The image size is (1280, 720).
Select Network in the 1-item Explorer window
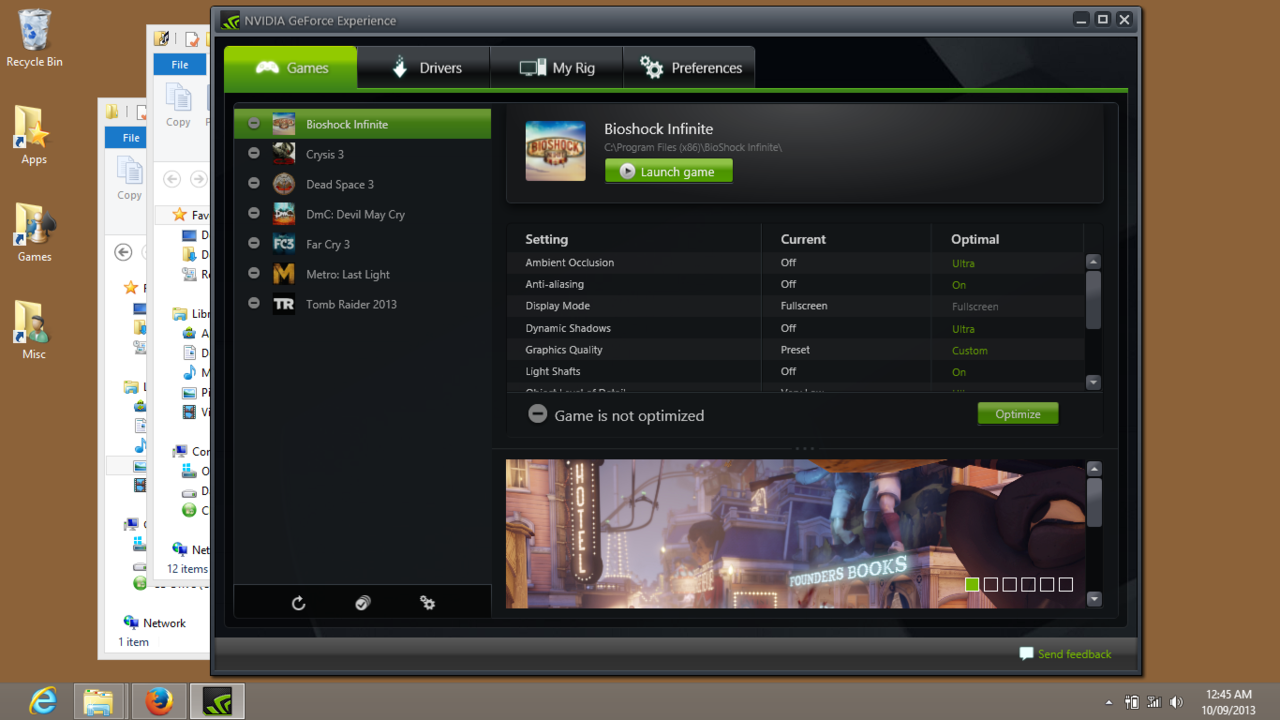[164, 622]
